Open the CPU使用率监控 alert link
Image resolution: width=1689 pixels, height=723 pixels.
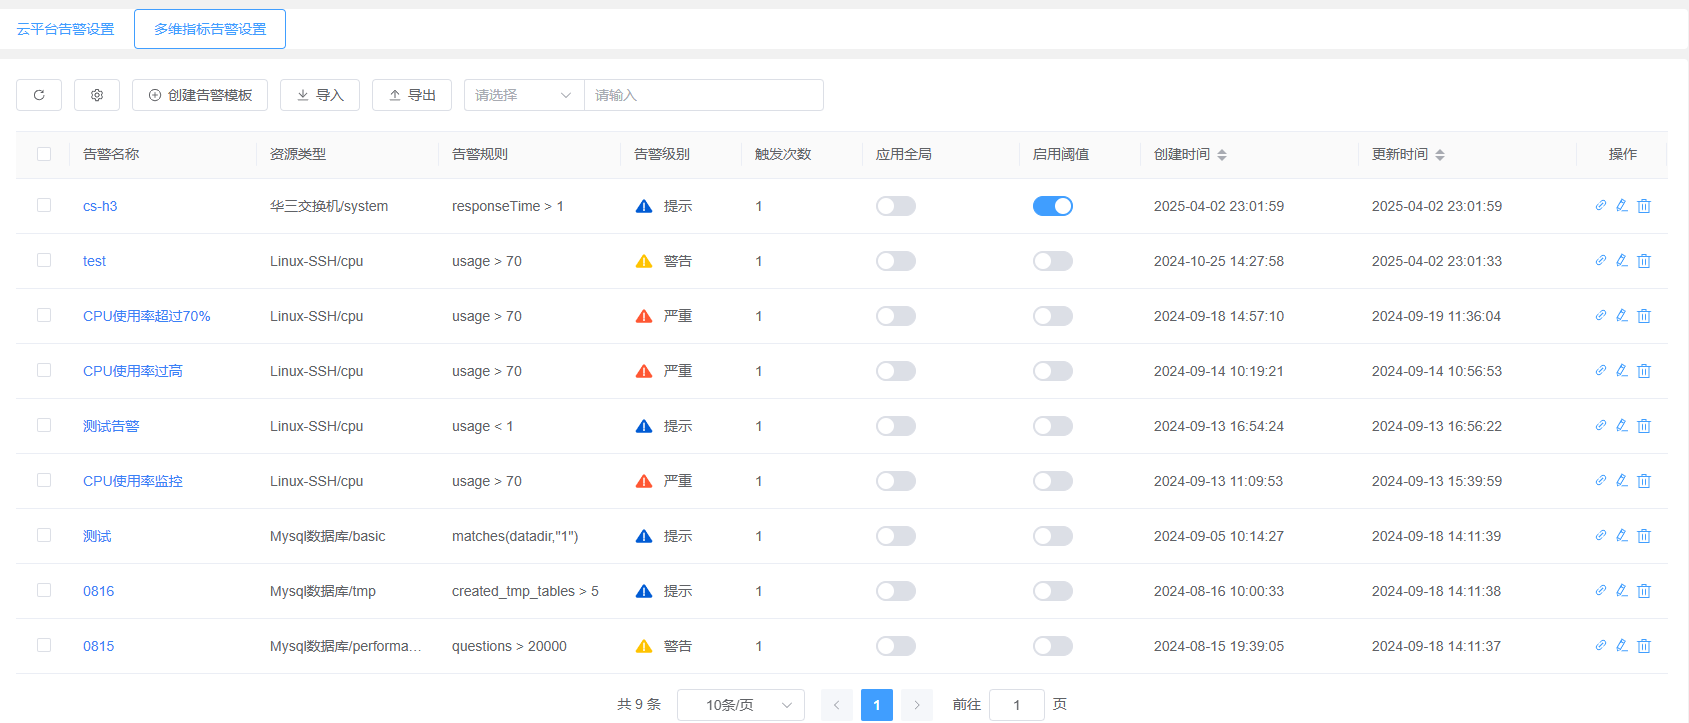point(133,481)
